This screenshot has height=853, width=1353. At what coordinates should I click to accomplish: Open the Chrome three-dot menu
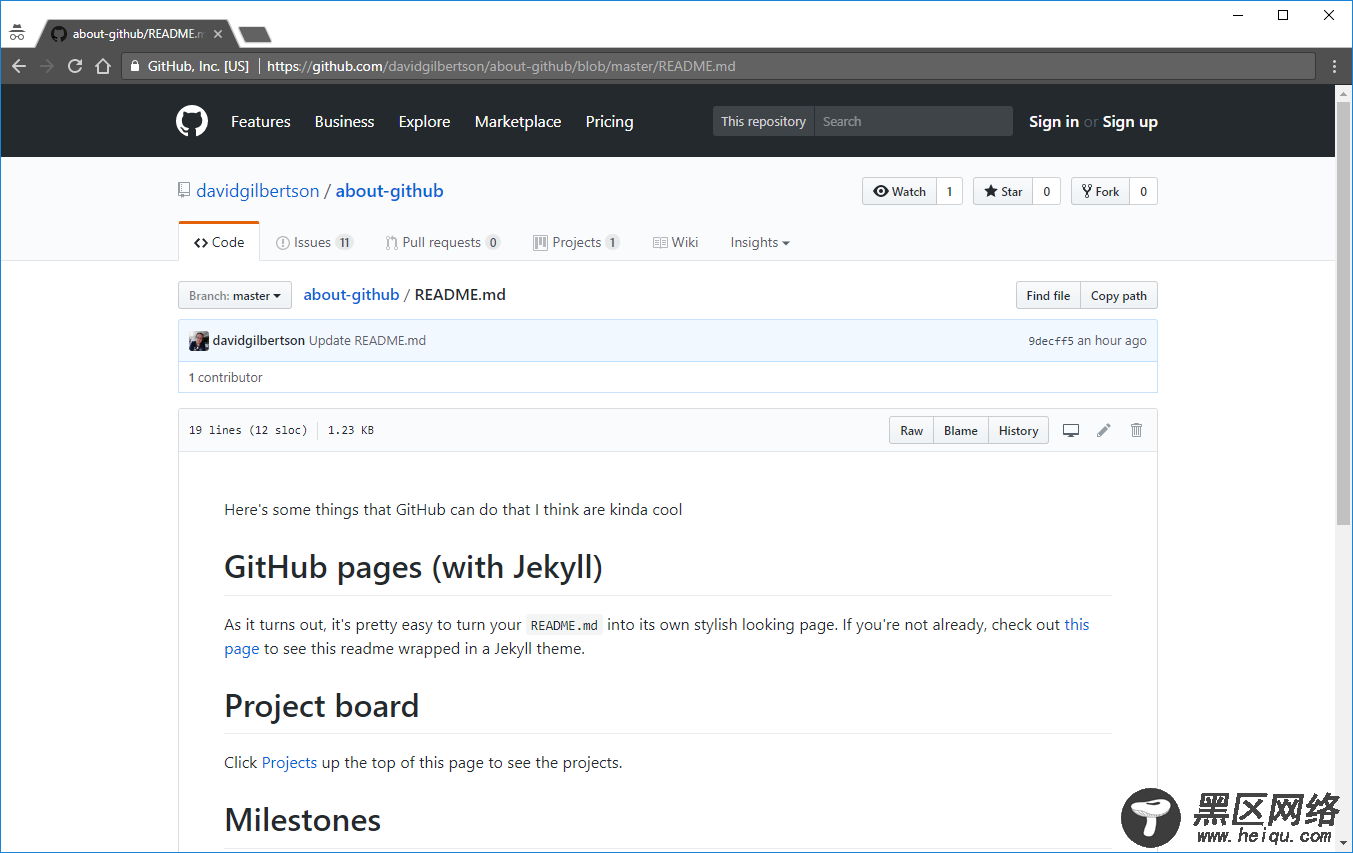coord(1334,66)
